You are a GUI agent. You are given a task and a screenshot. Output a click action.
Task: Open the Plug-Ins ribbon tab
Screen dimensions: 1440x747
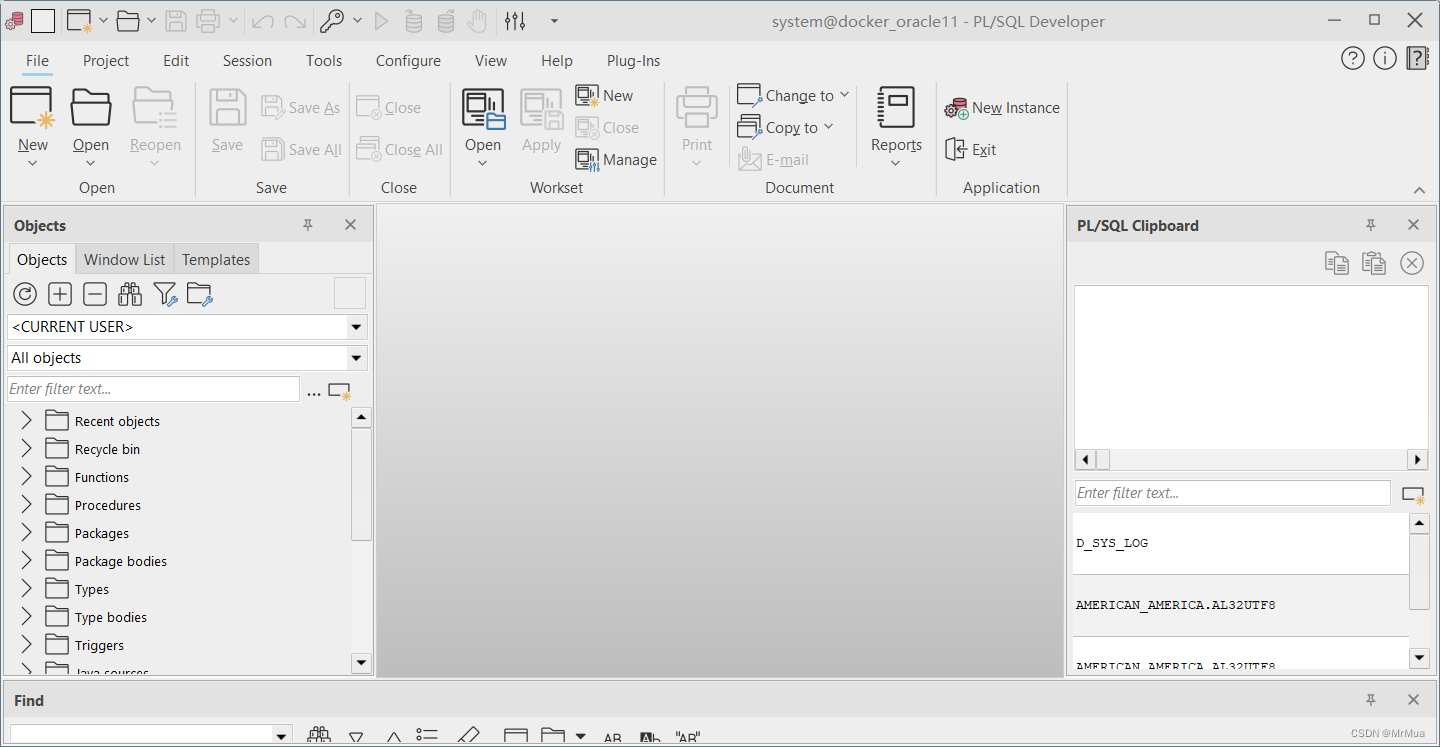coord(634,61)
